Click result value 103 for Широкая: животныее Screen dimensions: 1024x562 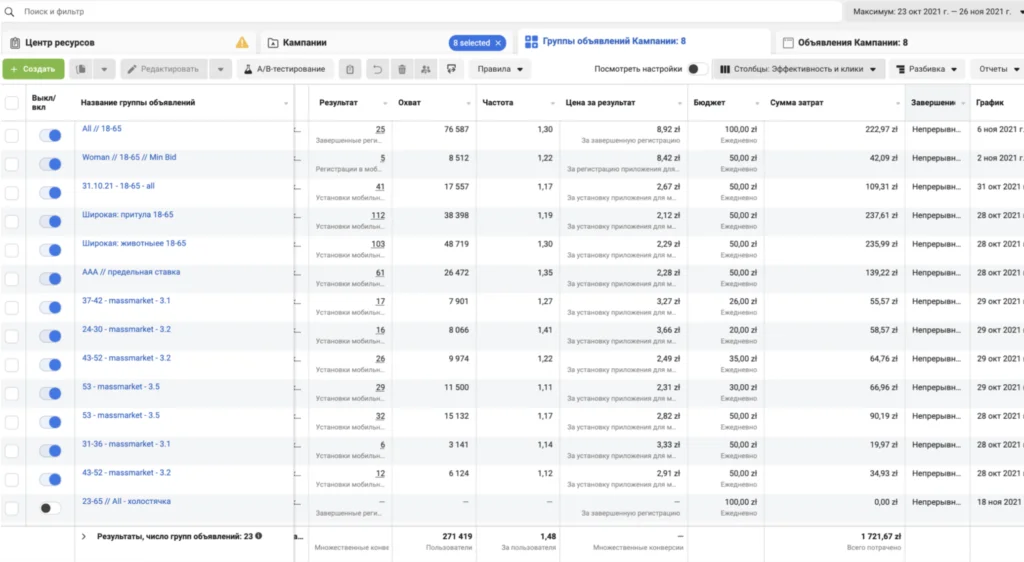[x=377, y=244]
